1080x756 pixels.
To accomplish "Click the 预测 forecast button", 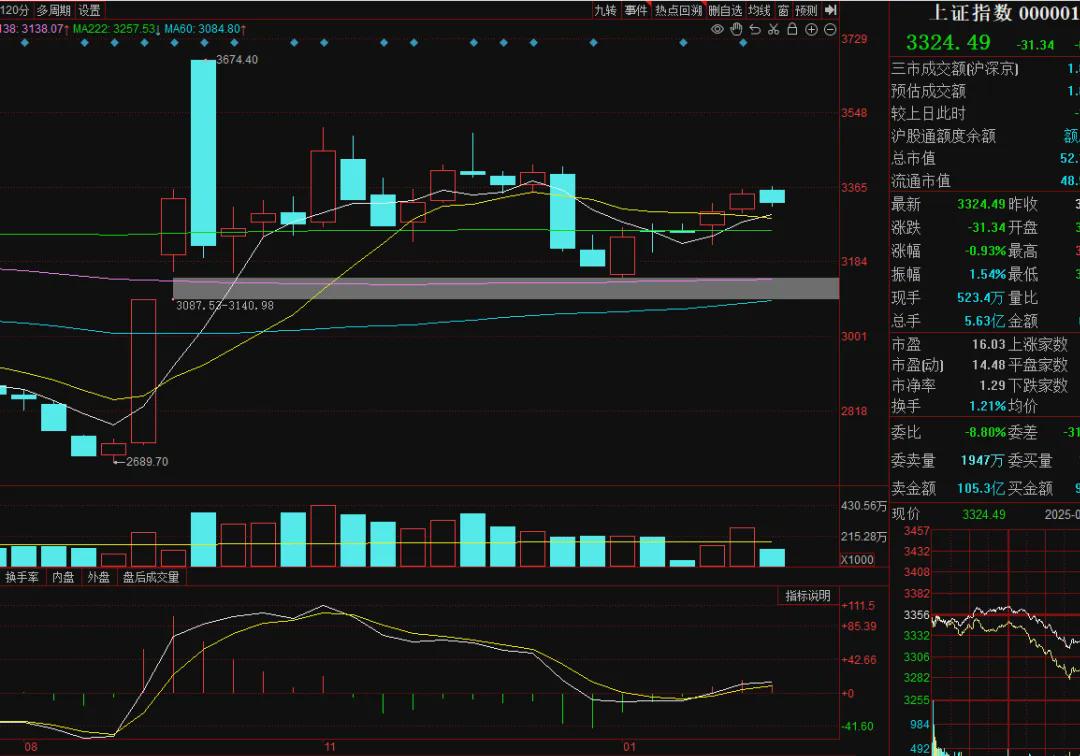I will [x=806, y=10].
